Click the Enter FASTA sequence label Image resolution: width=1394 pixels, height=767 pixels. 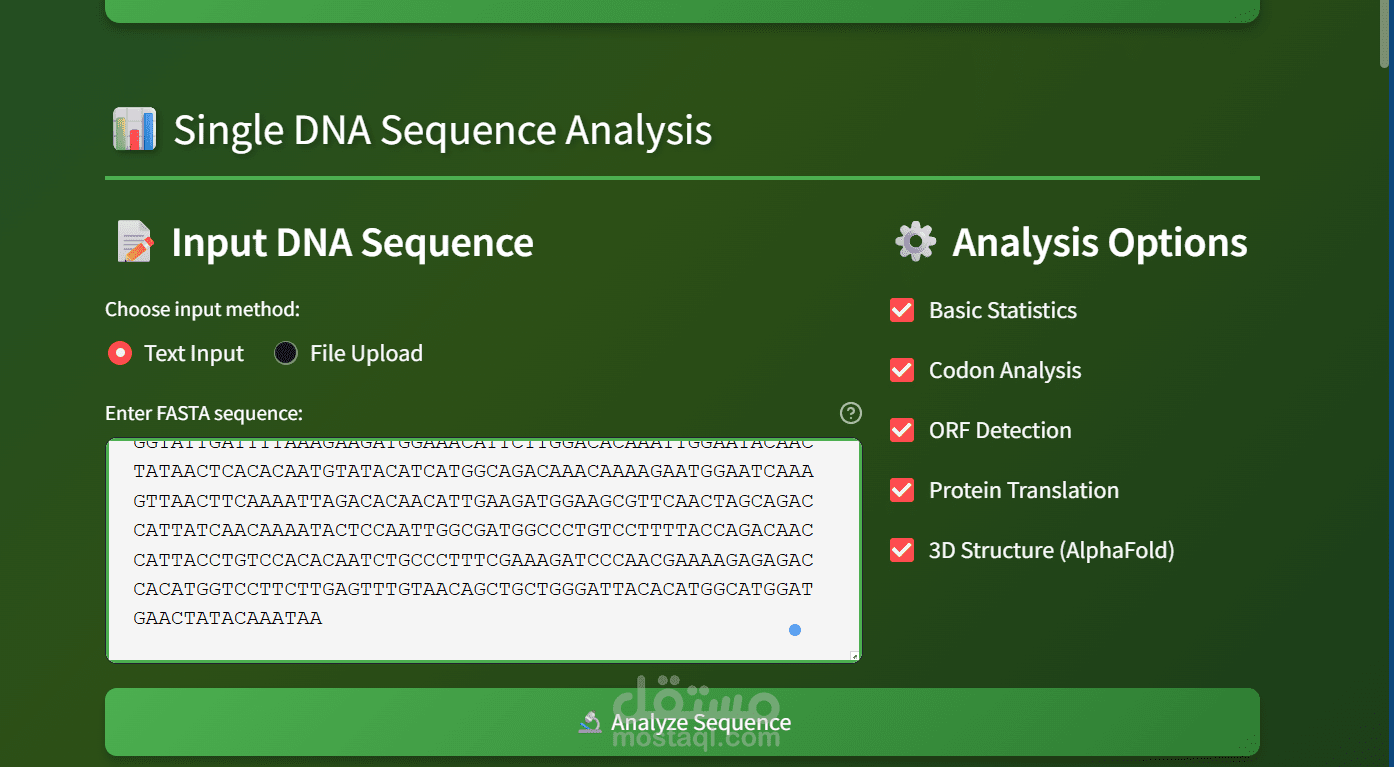tap(204, 413)
